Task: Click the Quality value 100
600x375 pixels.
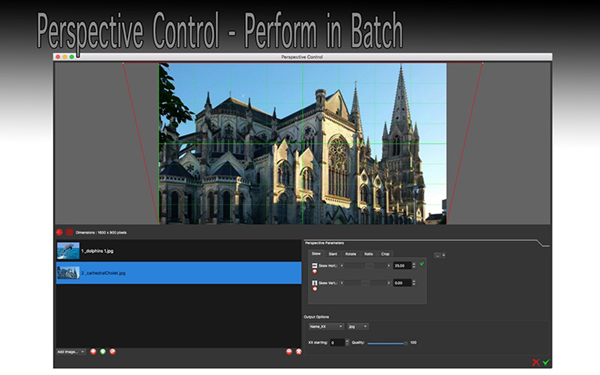Action: point(413,342)
